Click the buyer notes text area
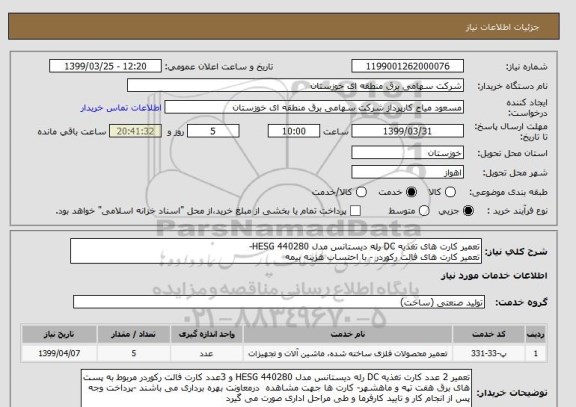This screenshot has height=407, width=576. (x=276, y=389)
